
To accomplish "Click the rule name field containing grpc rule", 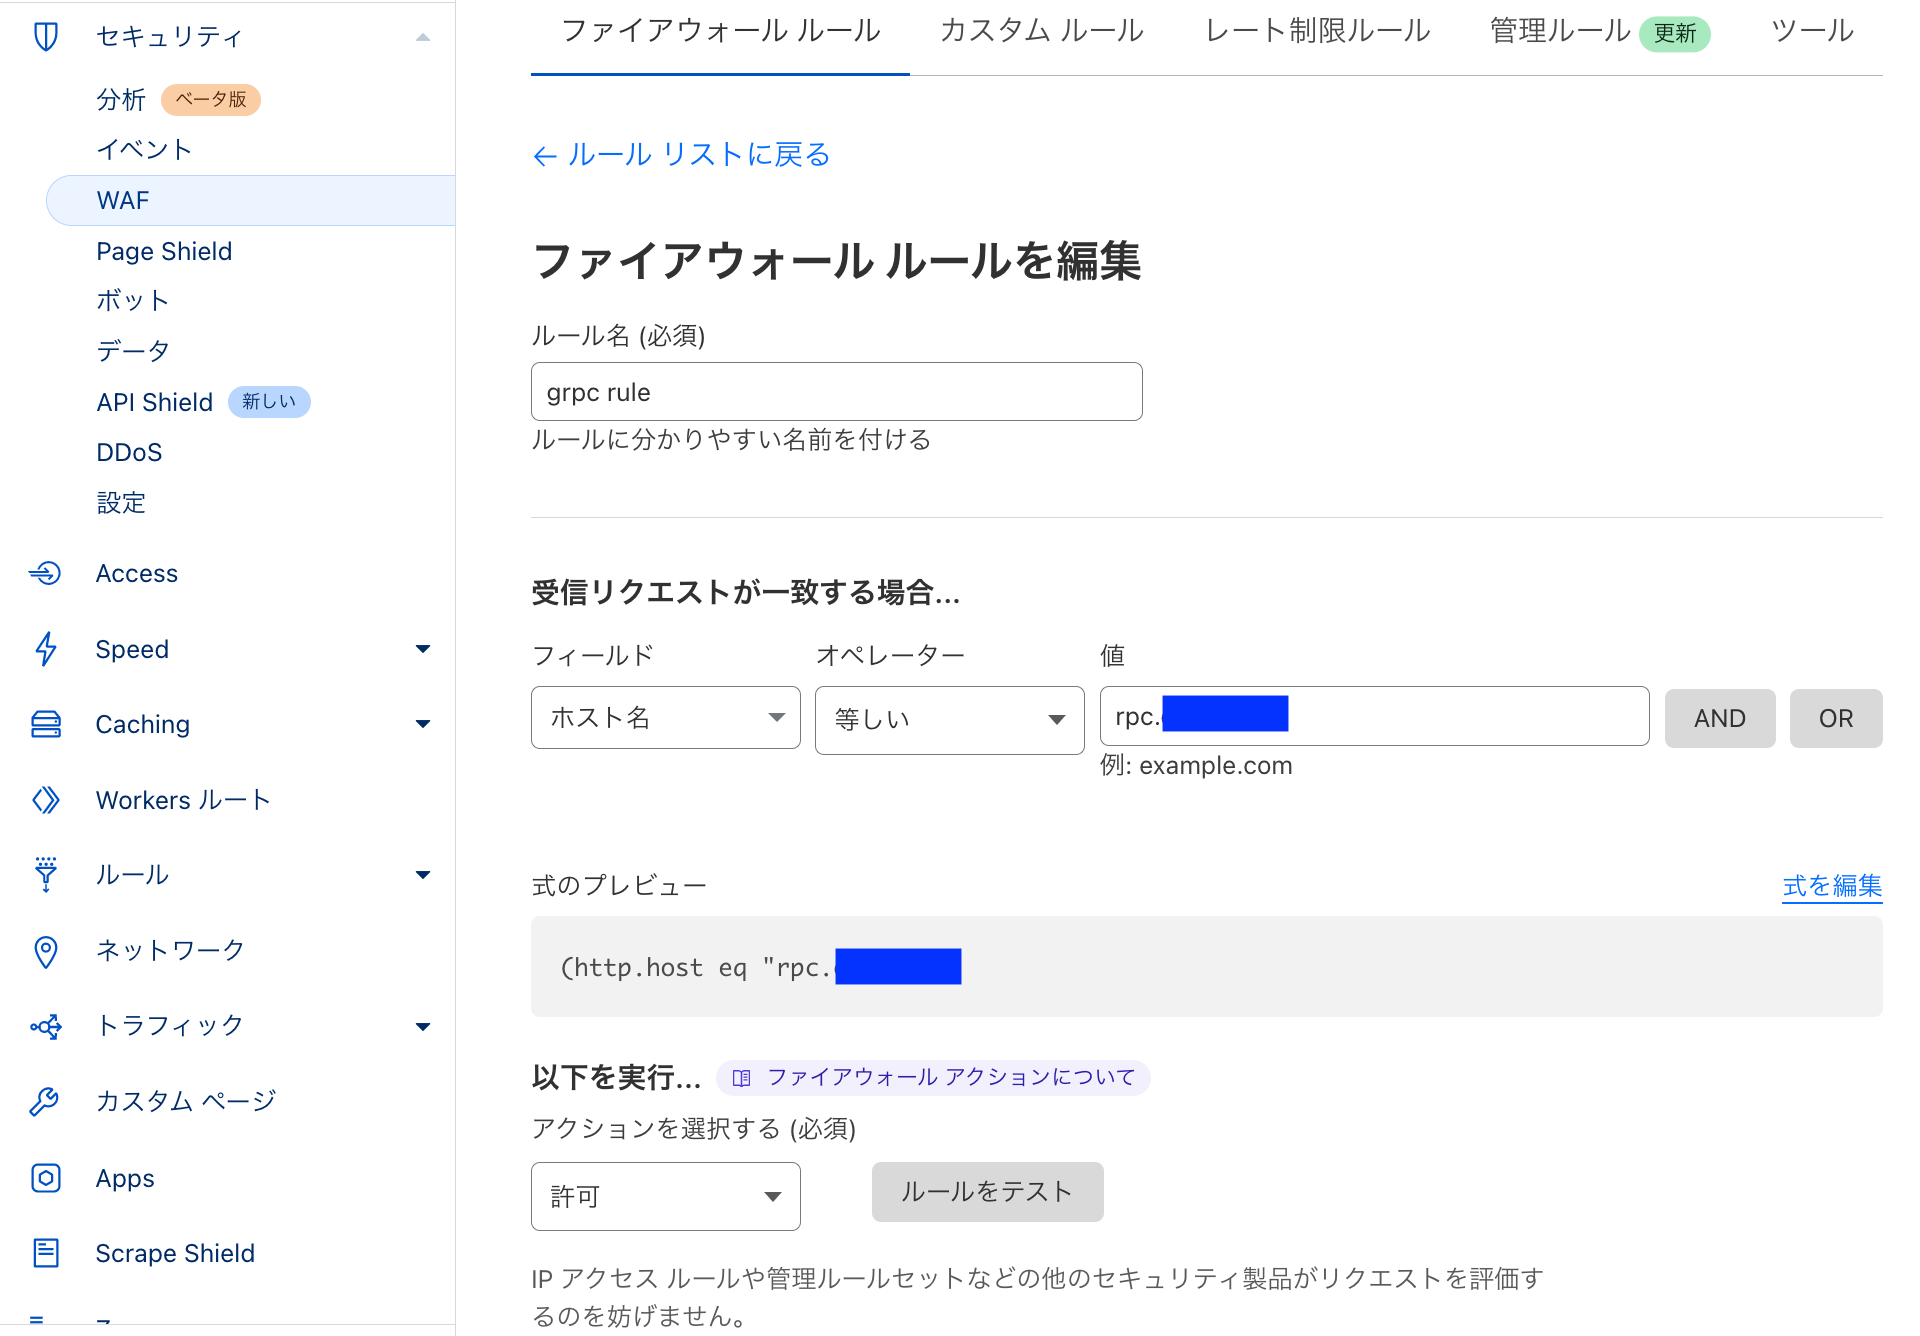I will click(836, 391).
